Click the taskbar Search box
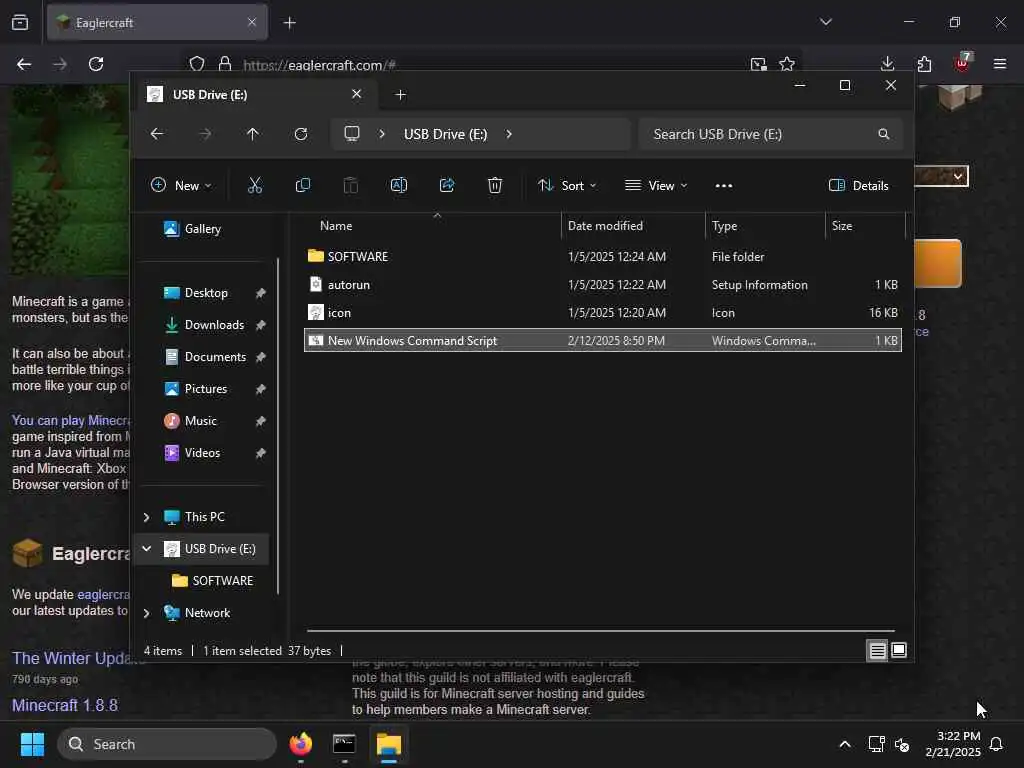This screenshot has width=1024, height=768. 167,744
